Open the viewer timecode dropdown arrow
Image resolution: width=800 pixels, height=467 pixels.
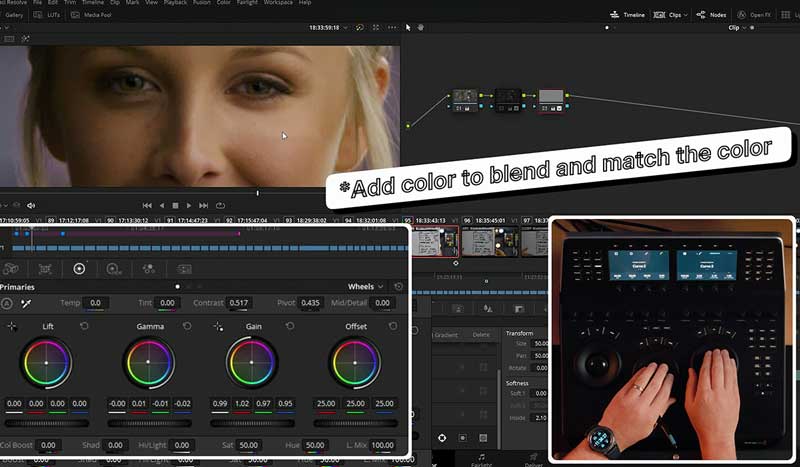(x=345, y=28)
